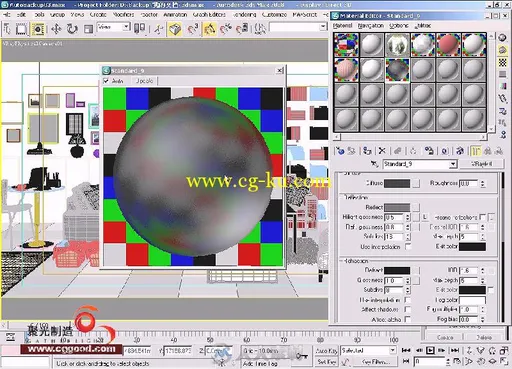Click the L lock button beside Hilight glossiness
This screenshot has width=512, height=369.
click(x=425, y=217)
